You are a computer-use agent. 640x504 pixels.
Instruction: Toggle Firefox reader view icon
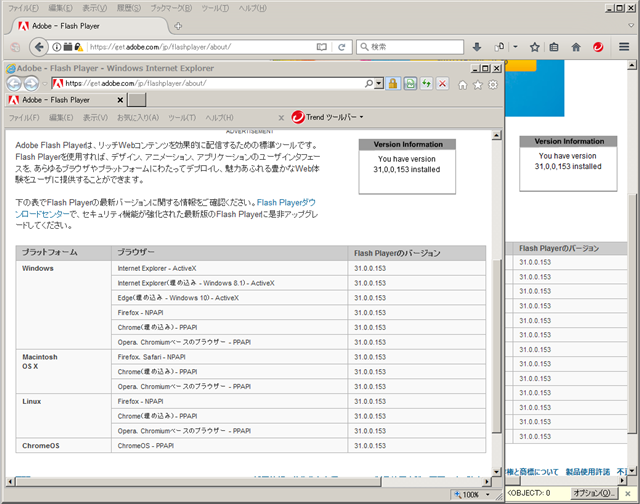(x=322, y=47)
